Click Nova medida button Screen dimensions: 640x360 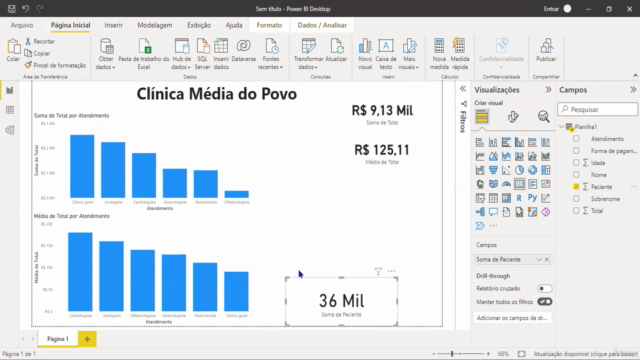[x=439, y=54]
